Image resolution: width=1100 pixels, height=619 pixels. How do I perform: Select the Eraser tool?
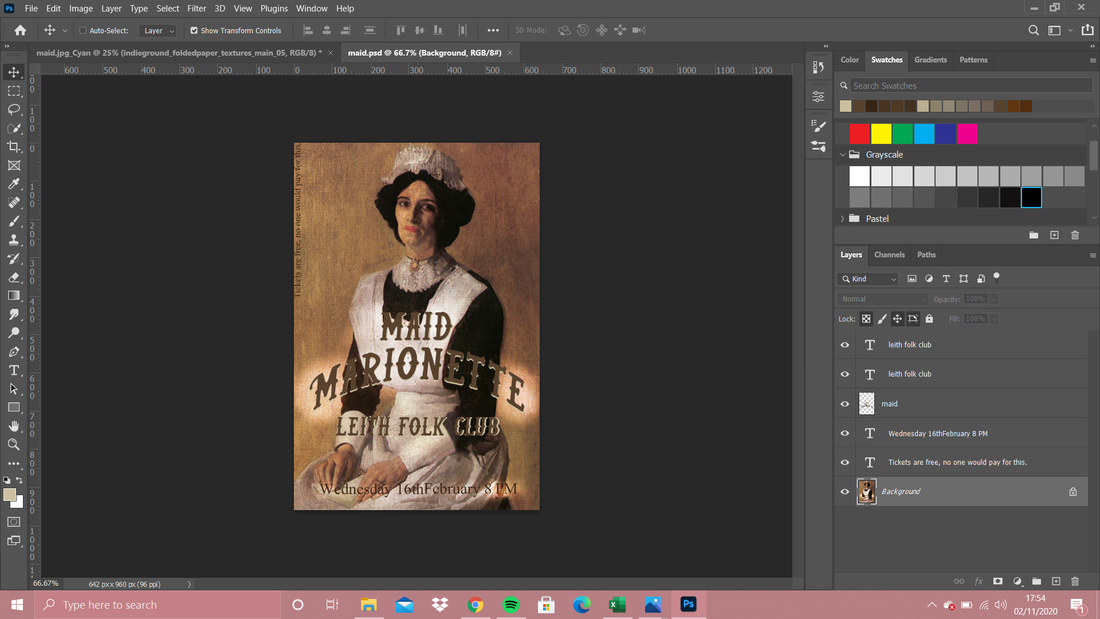click(x=14, y=277)
